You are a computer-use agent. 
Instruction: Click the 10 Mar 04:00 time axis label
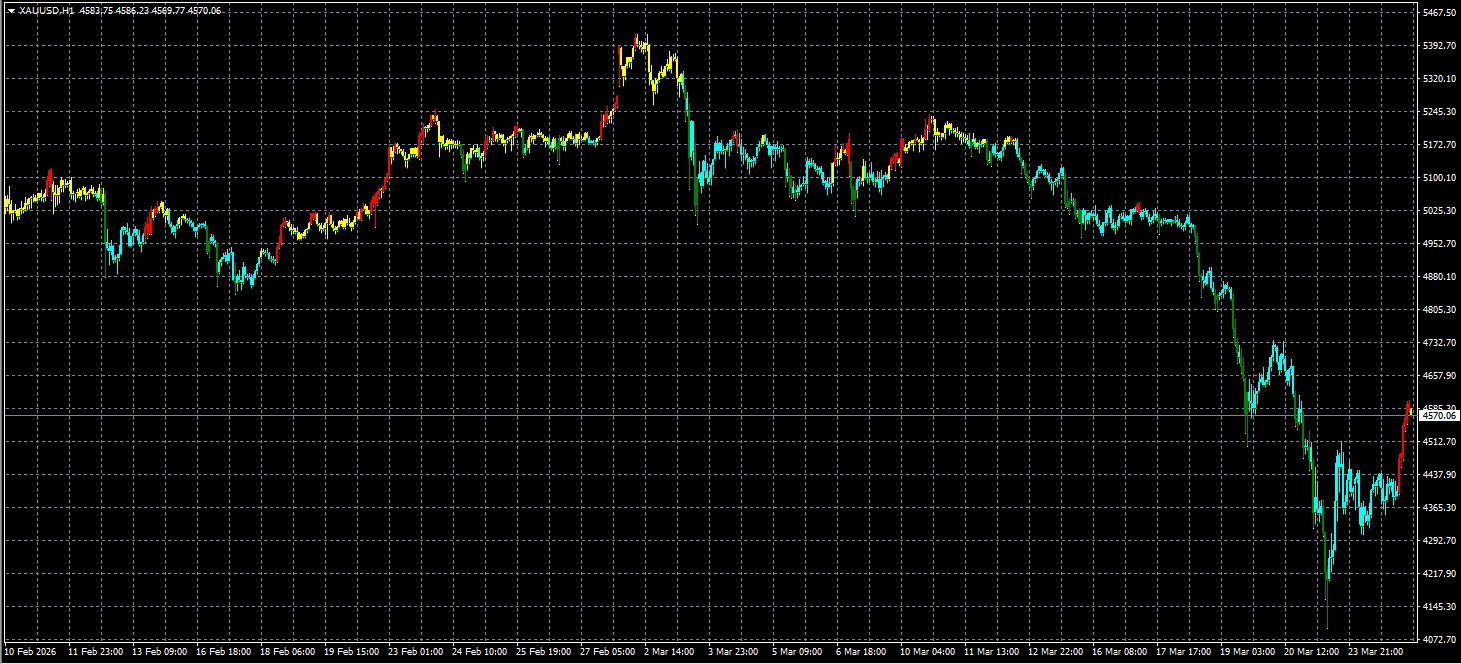tap(928, 652)
